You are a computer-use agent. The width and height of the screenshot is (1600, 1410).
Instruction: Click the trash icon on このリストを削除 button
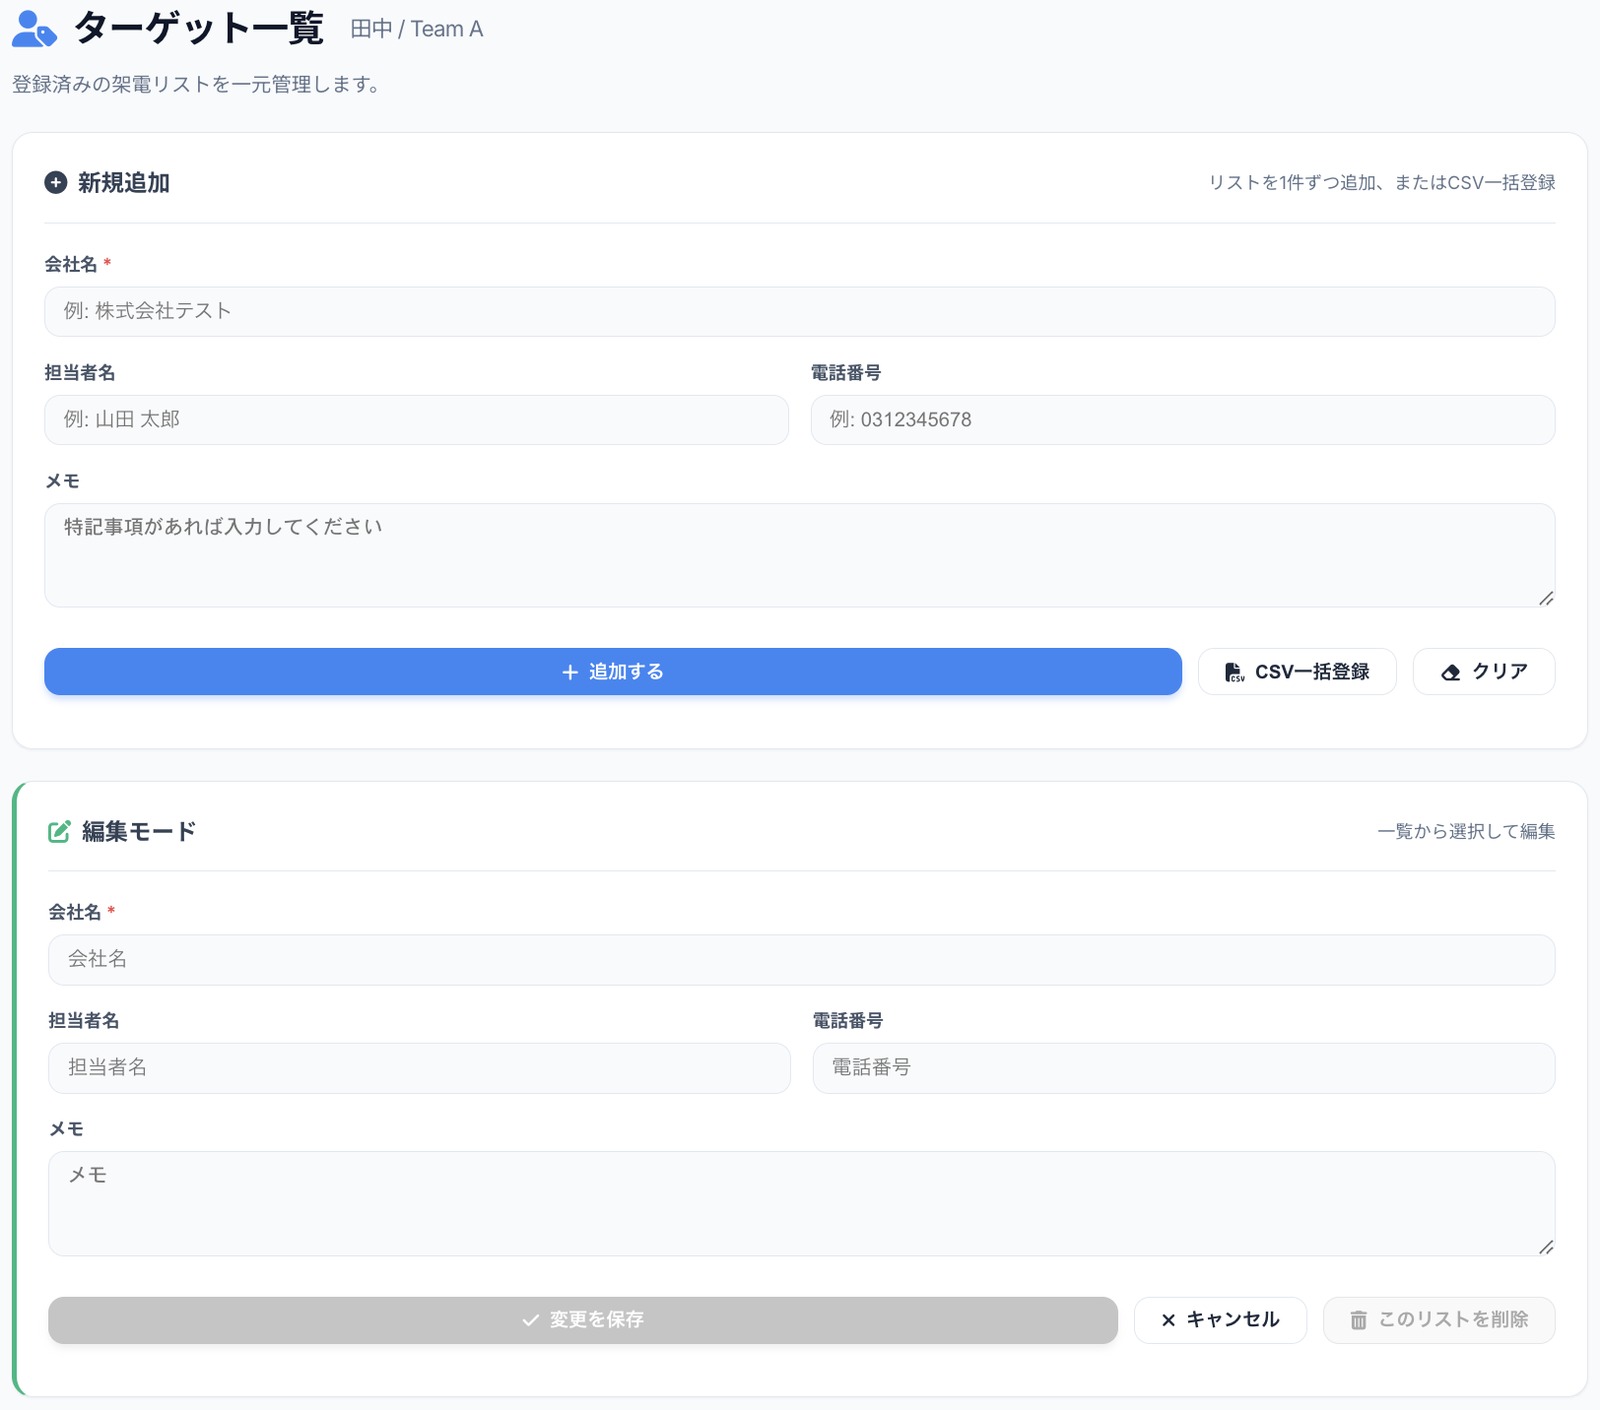pos(1360,1319)
